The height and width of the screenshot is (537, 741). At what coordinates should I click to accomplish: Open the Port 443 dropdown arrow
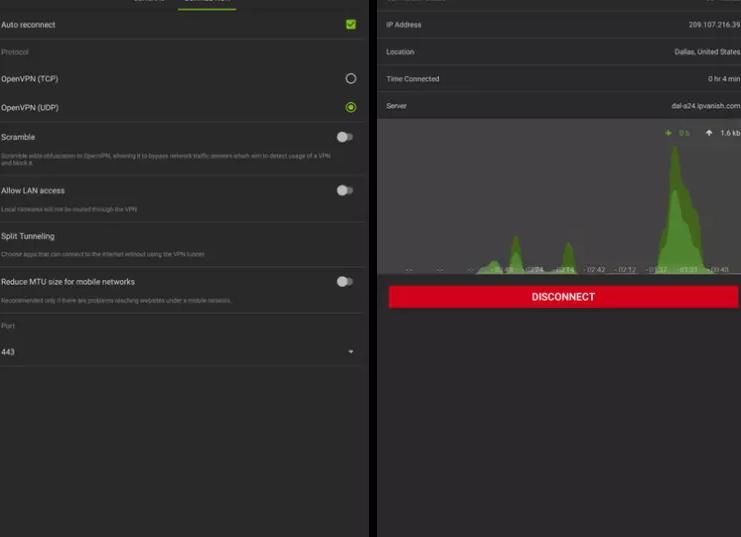point(350,352)
